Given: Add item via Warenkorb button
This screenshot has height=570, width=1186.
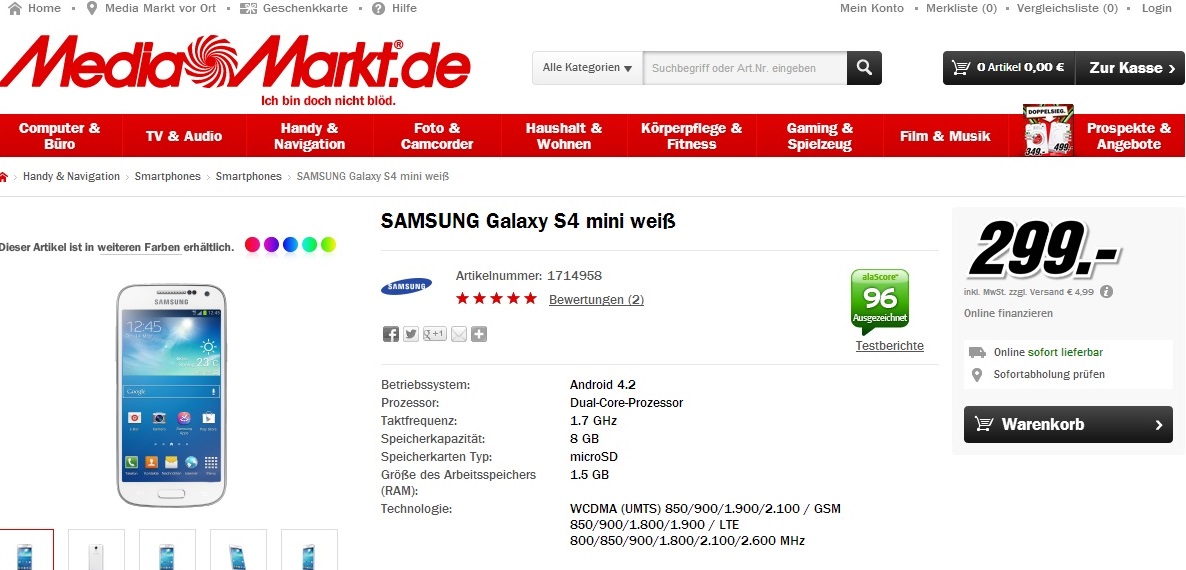Looking at the screenshot, I should click(x=1068, y=424).
